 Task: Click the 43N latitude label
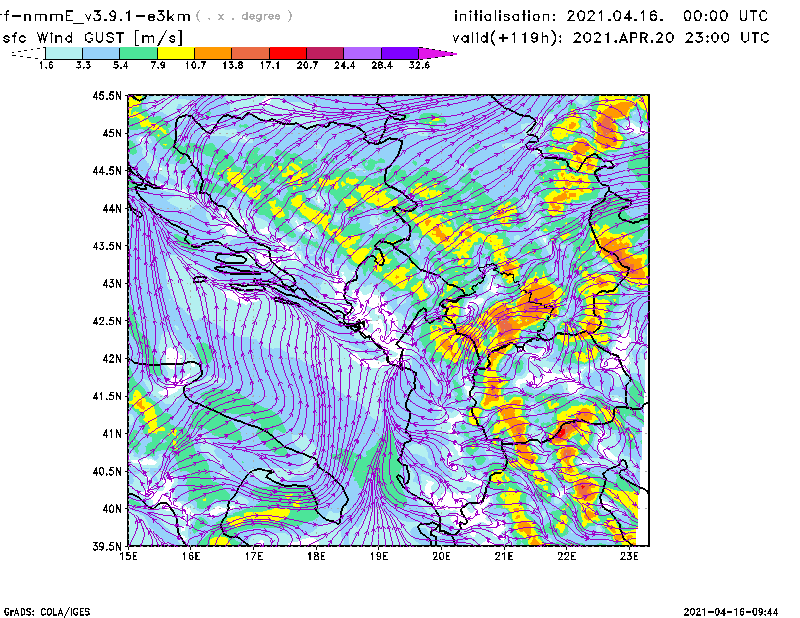[112, 283]
